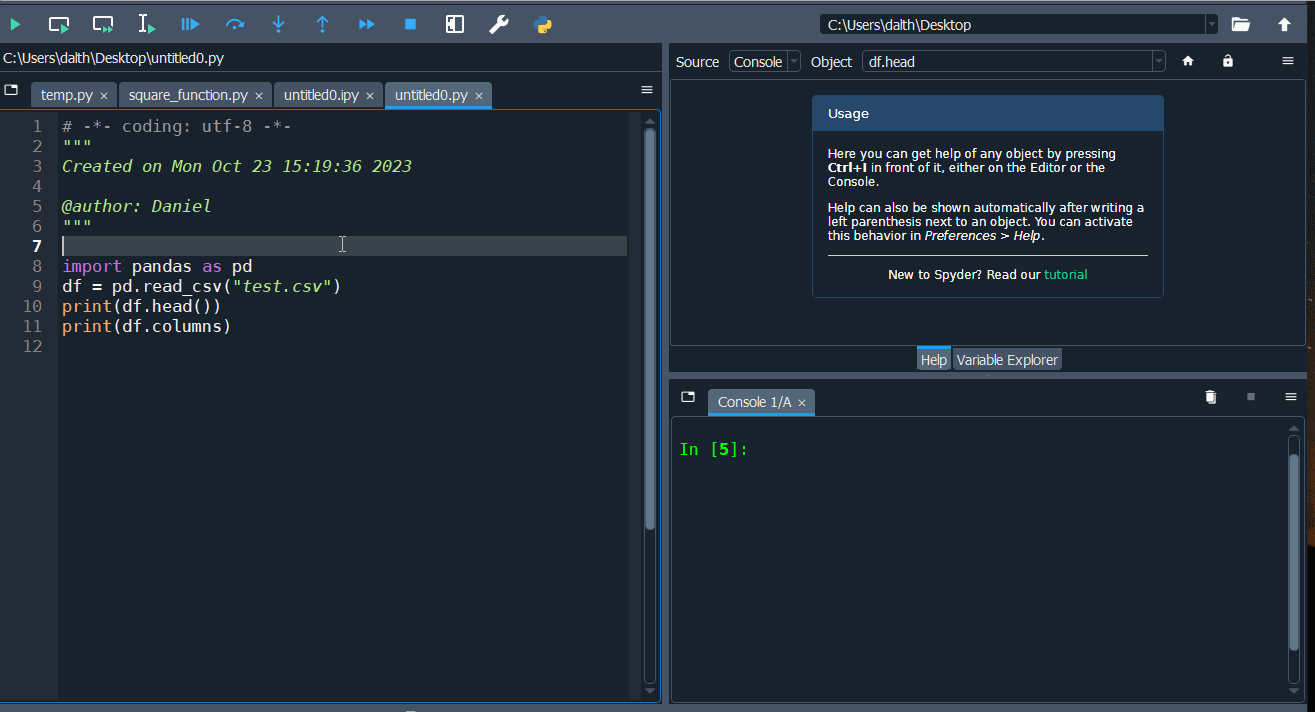The image size is (1315, 712).
Task: Open the Spyder tutorial link
Action: point(1065,274)
